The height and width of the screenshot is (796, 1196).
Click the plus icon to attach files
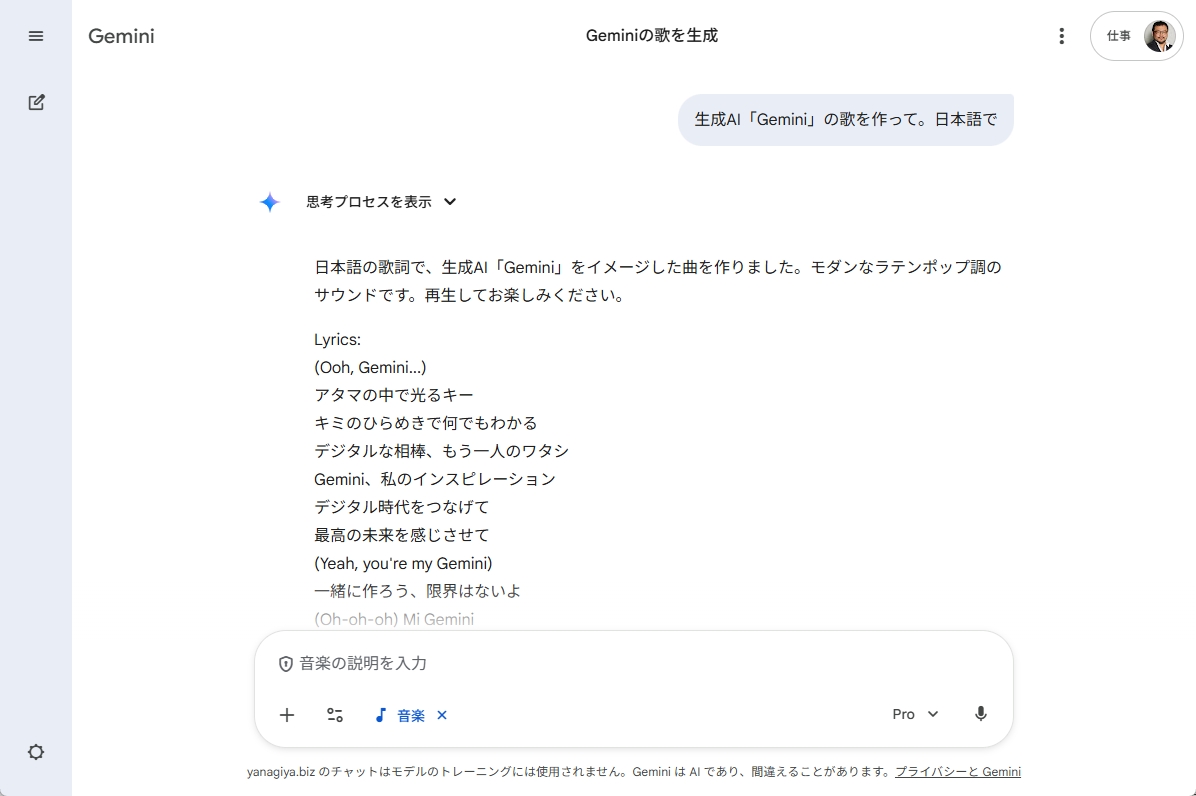point(287,715)
